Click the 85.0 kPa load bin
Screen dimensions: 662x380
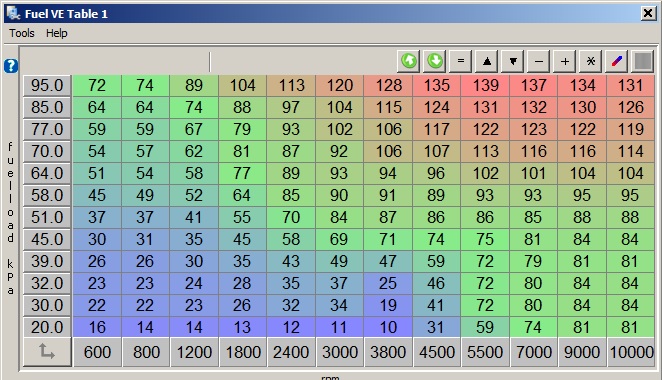[x=47, y=108]
